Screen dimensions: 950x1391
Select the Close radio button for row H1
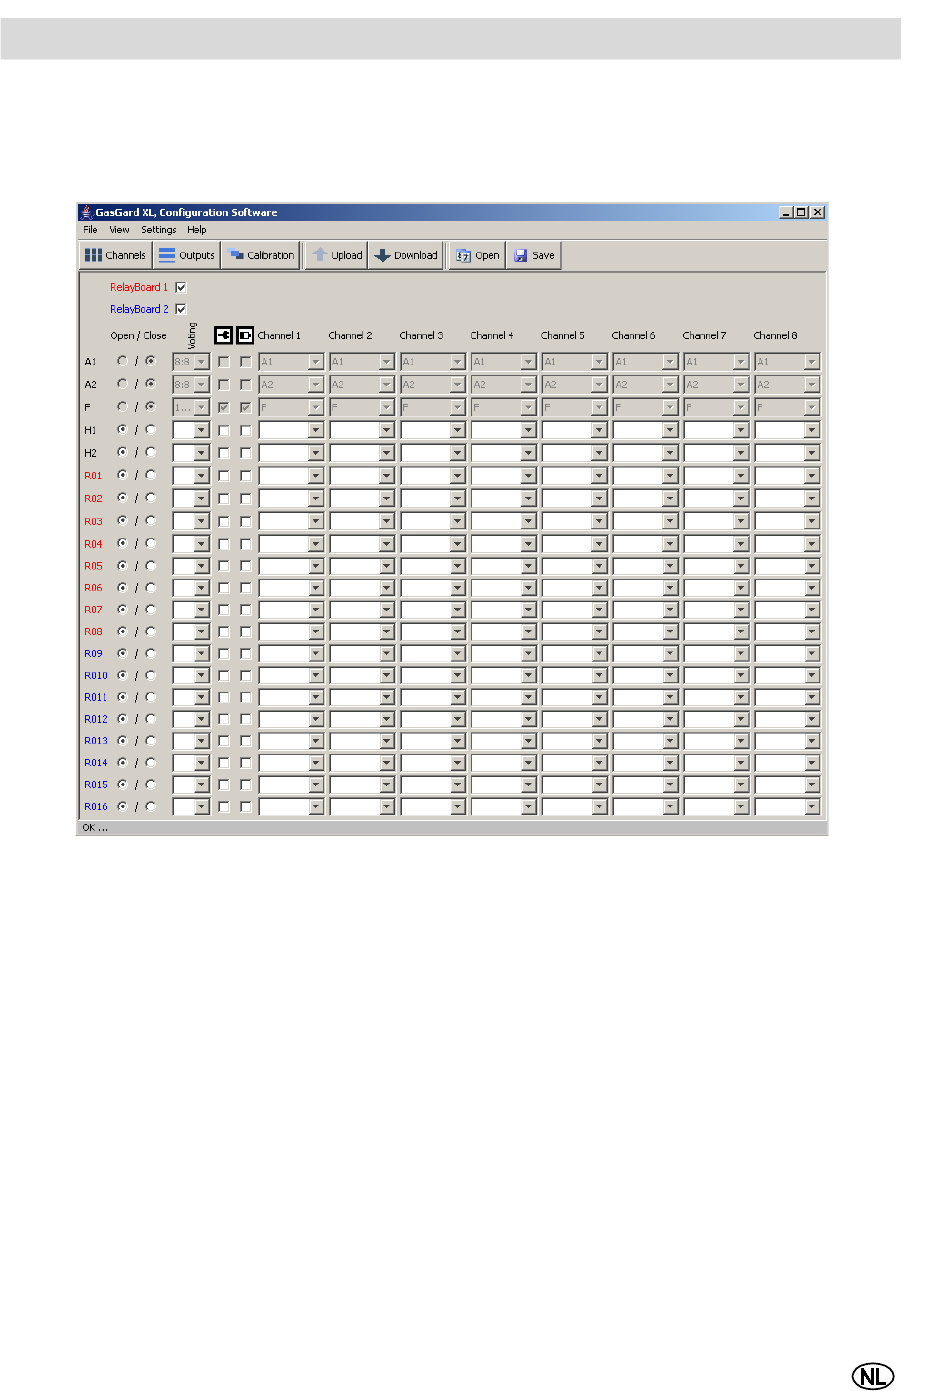point(151,429)
